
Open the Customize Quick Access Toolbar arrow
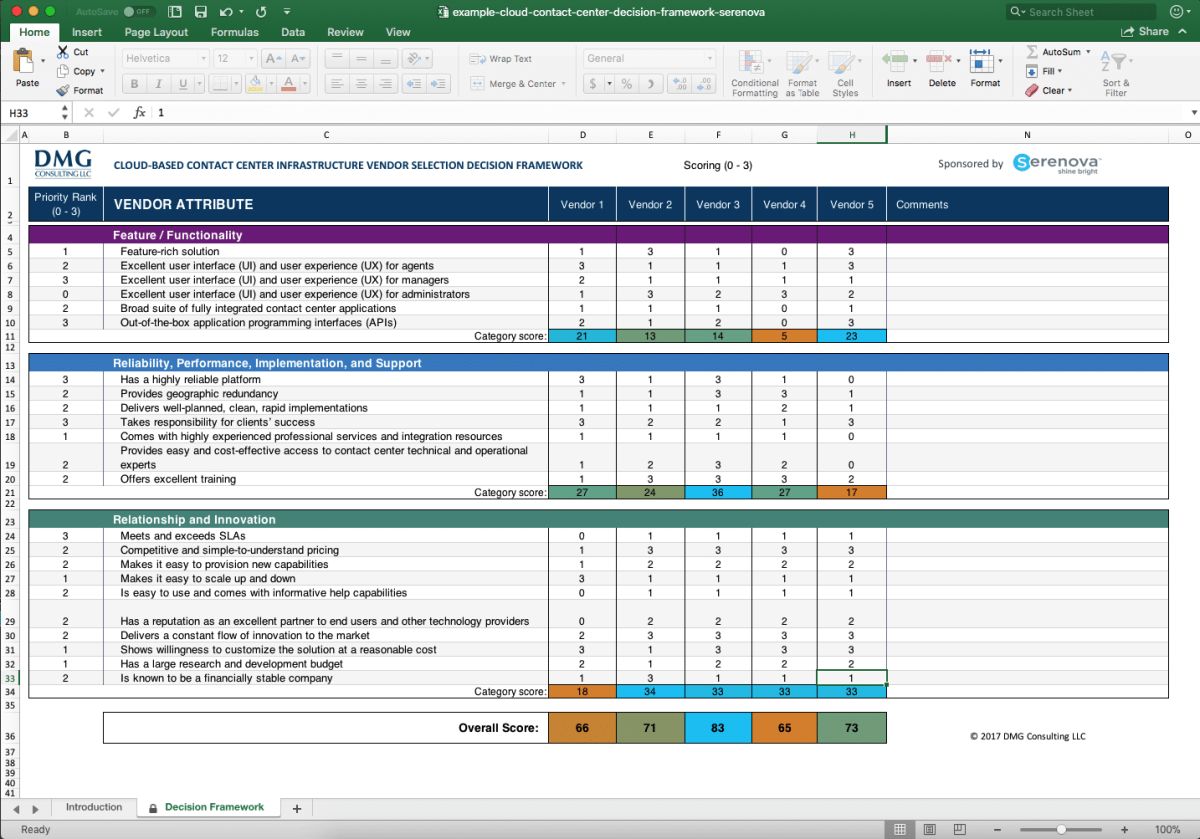(x=288, y=12)
